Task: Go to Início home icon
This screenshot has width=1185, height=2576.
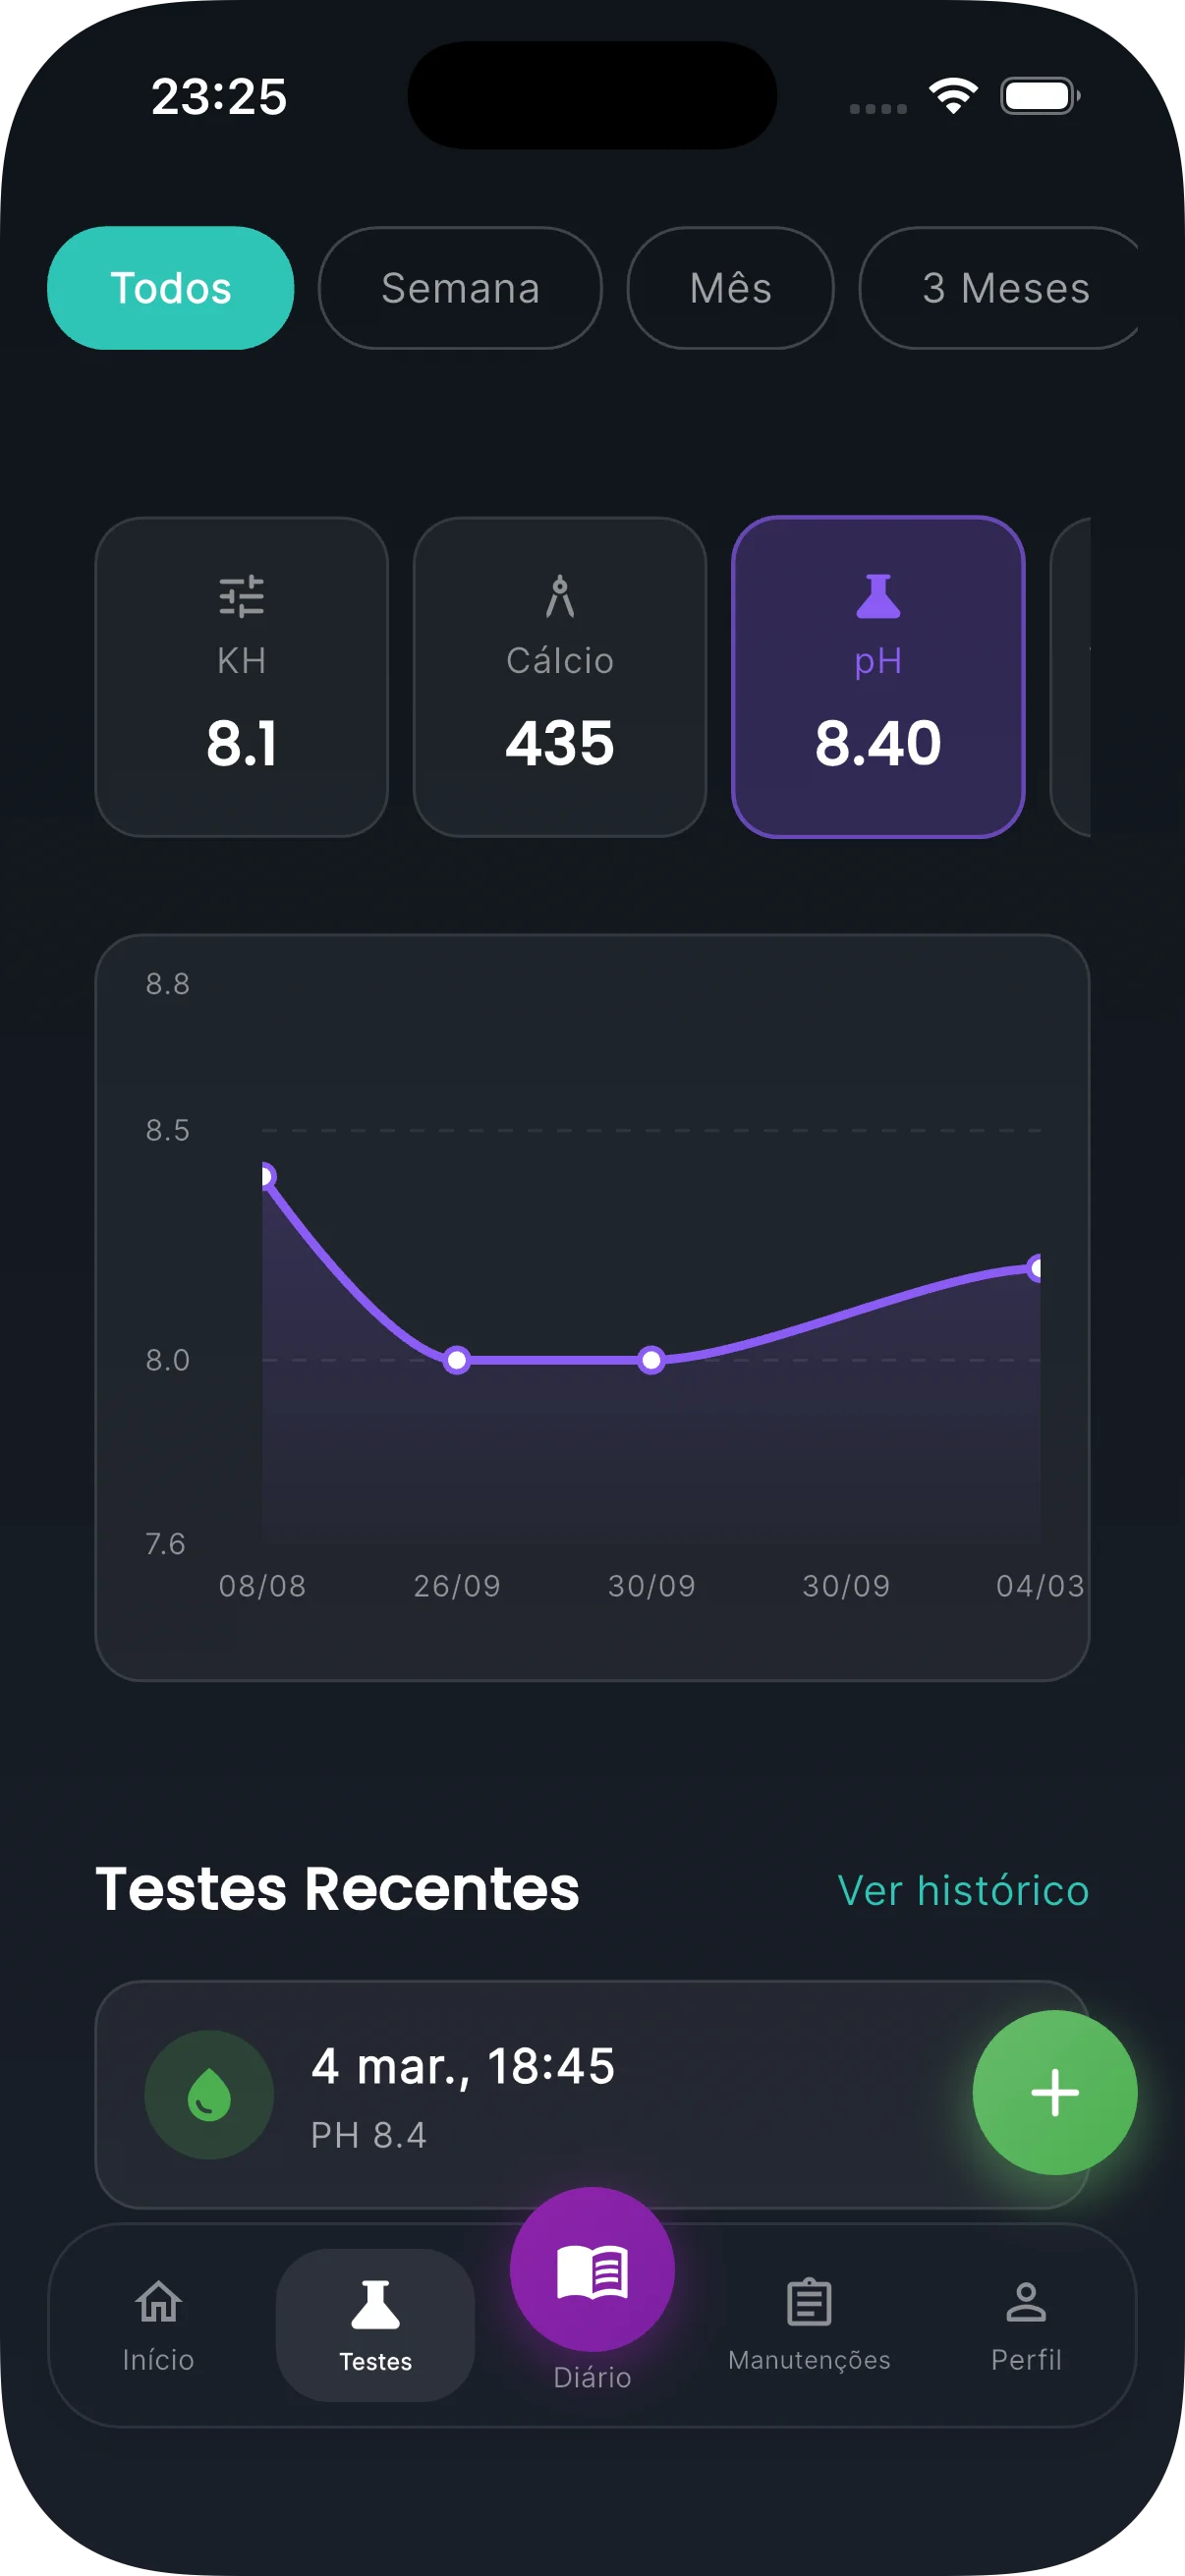Action: pyautogui.click(x=158, y=2303)
